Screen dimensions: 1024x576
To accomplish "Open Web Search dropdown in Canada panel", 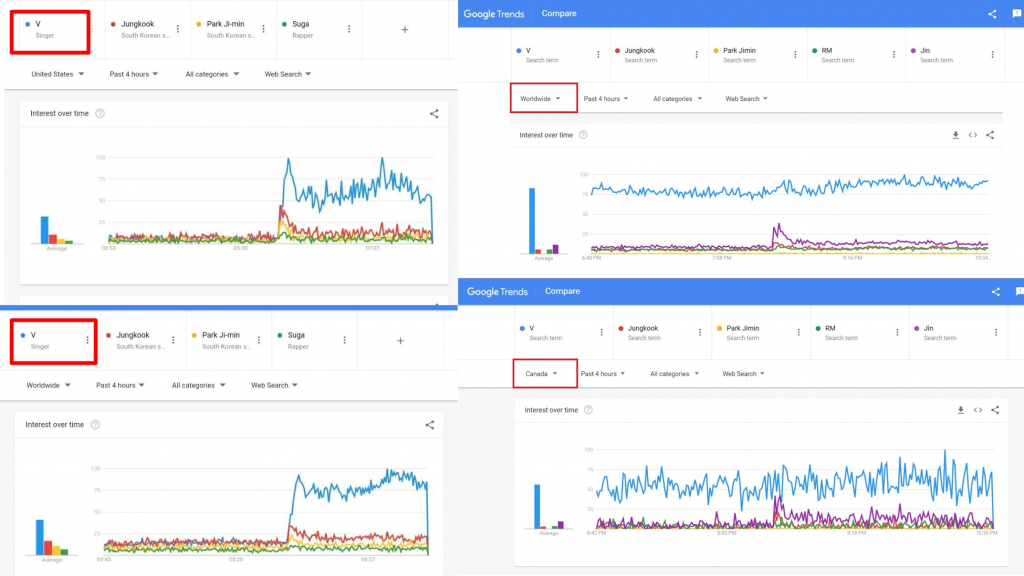I will [743, 374].
